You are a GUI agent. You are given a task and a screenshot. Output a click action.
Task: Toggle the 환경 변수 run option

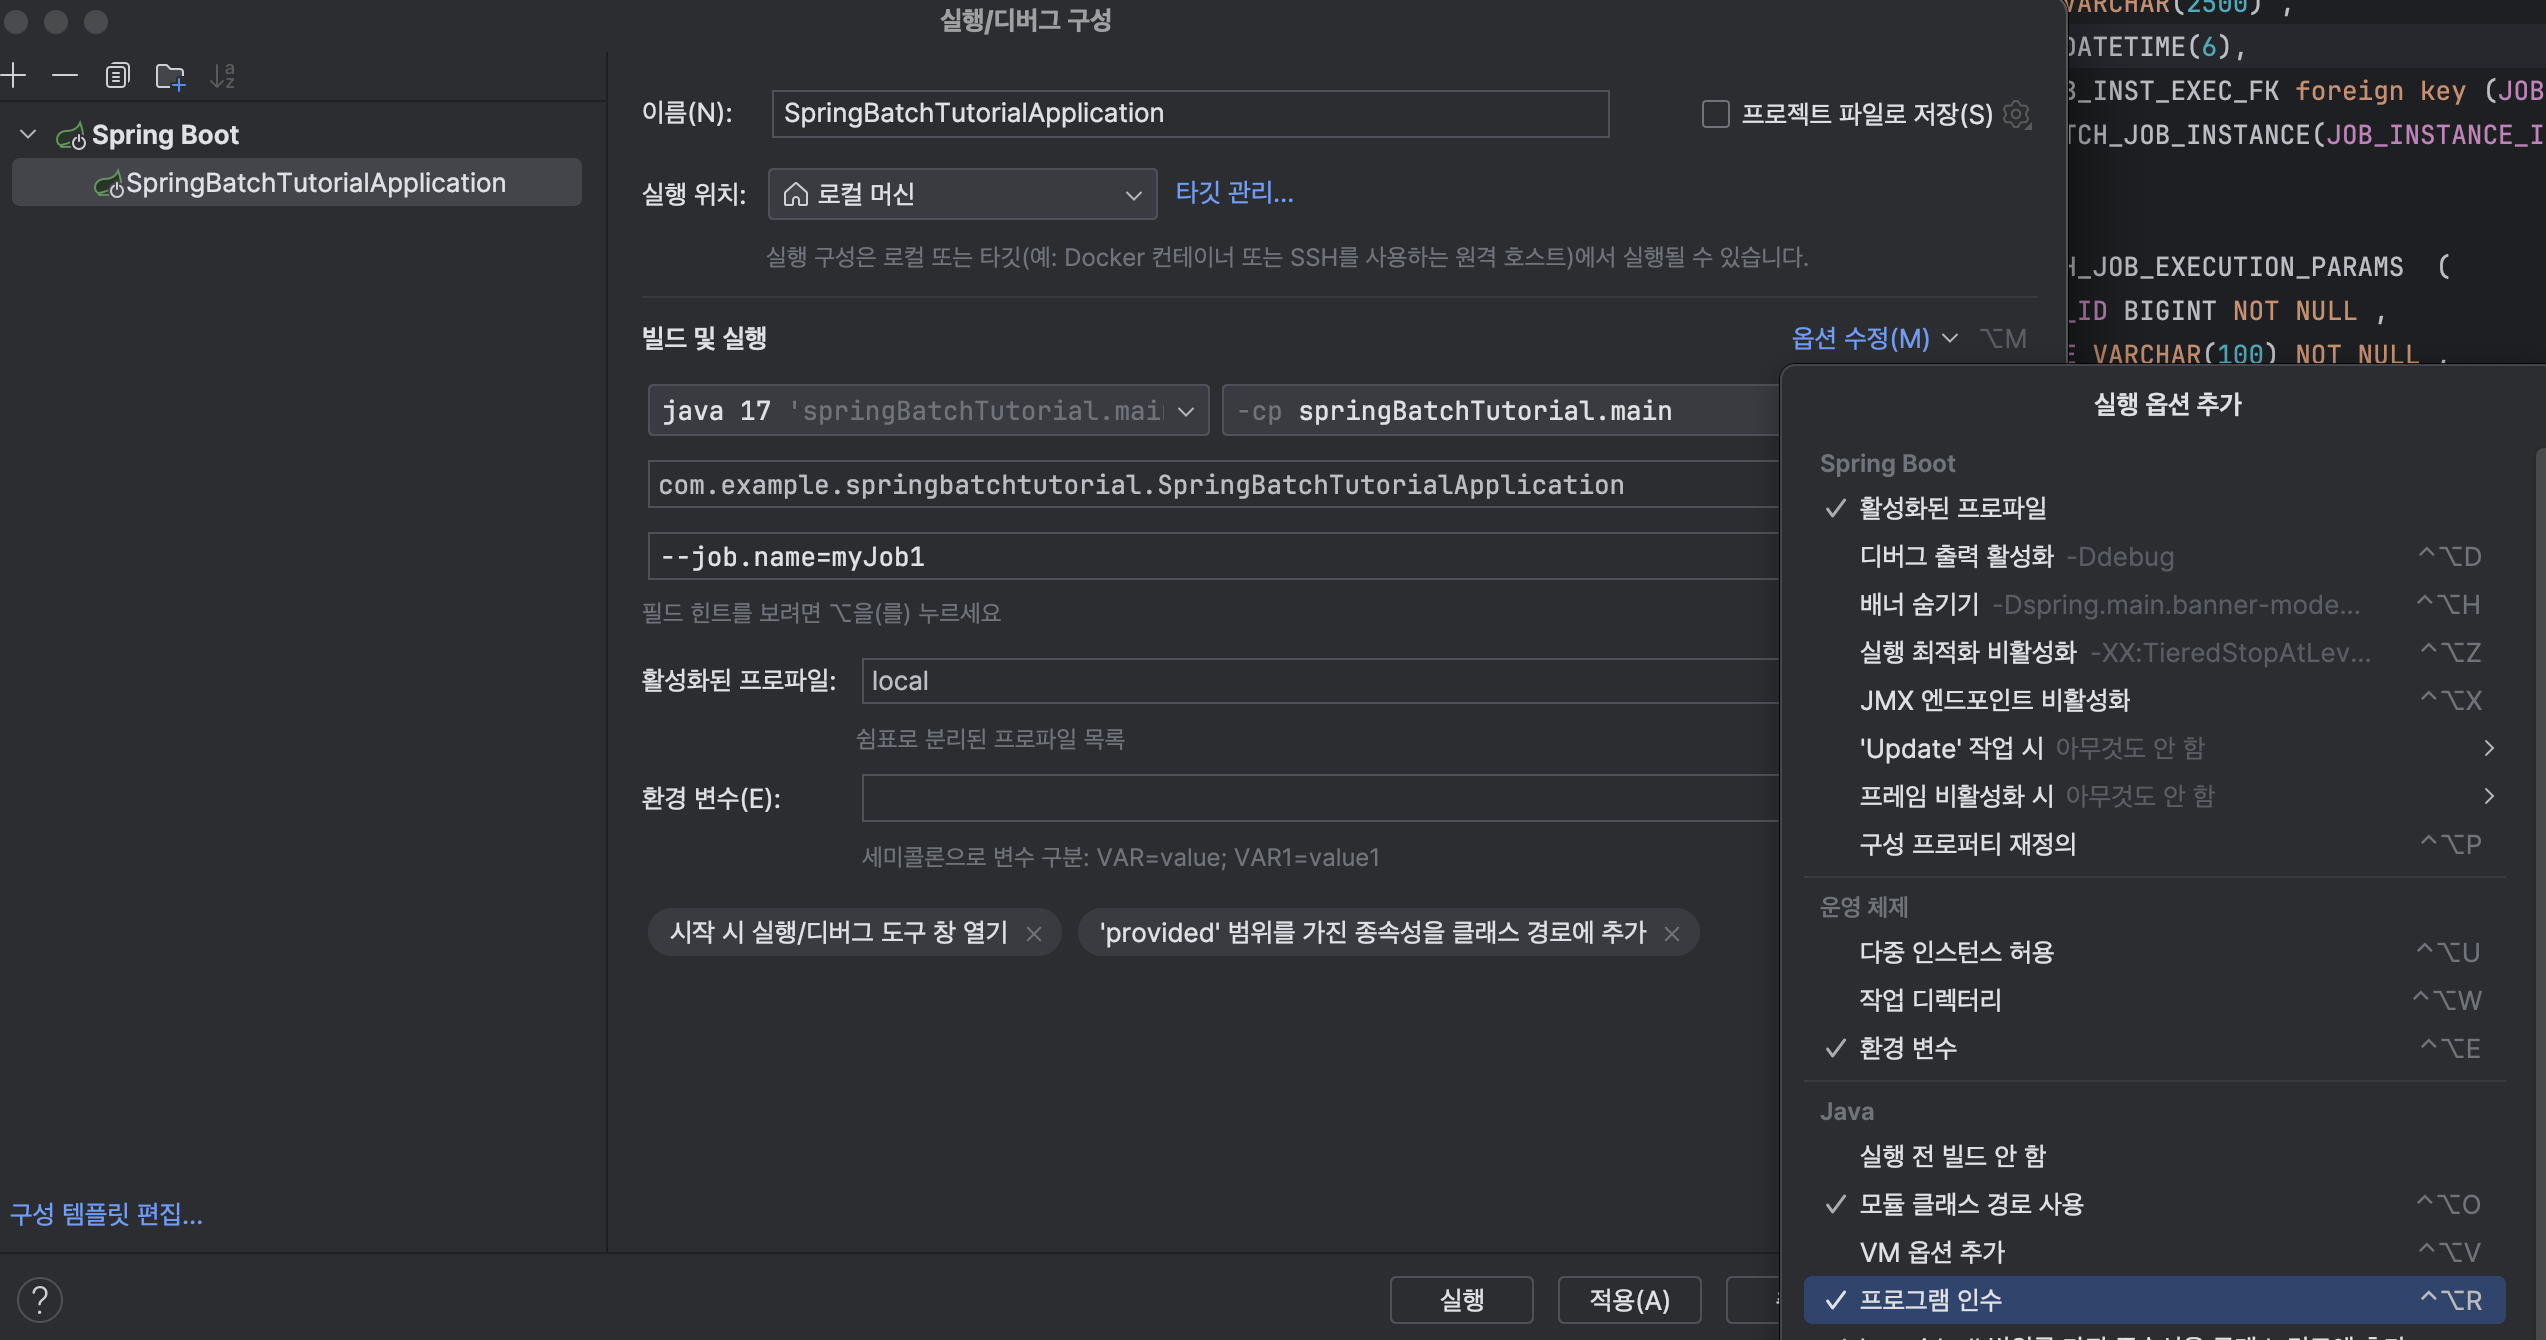[1907, 1048]
